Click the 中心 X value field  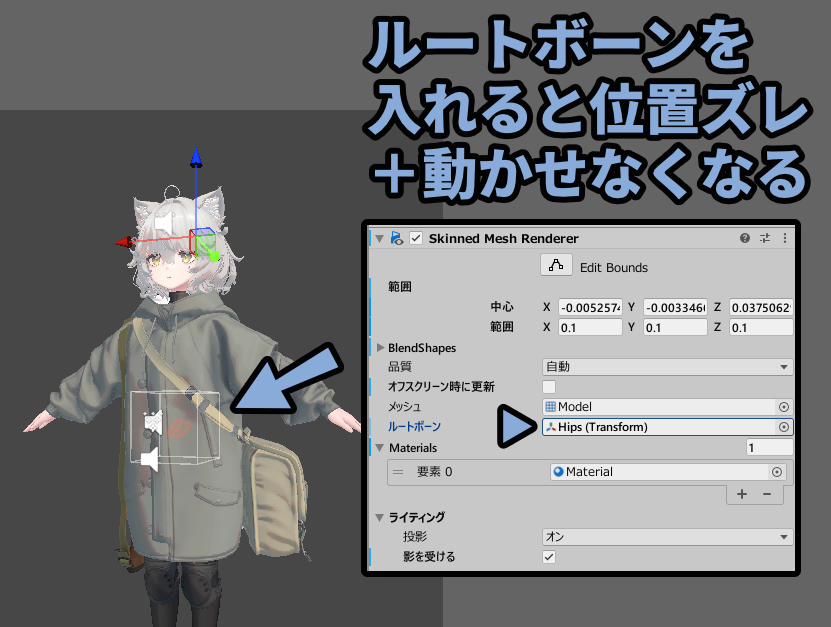click(x=590, y=307)
